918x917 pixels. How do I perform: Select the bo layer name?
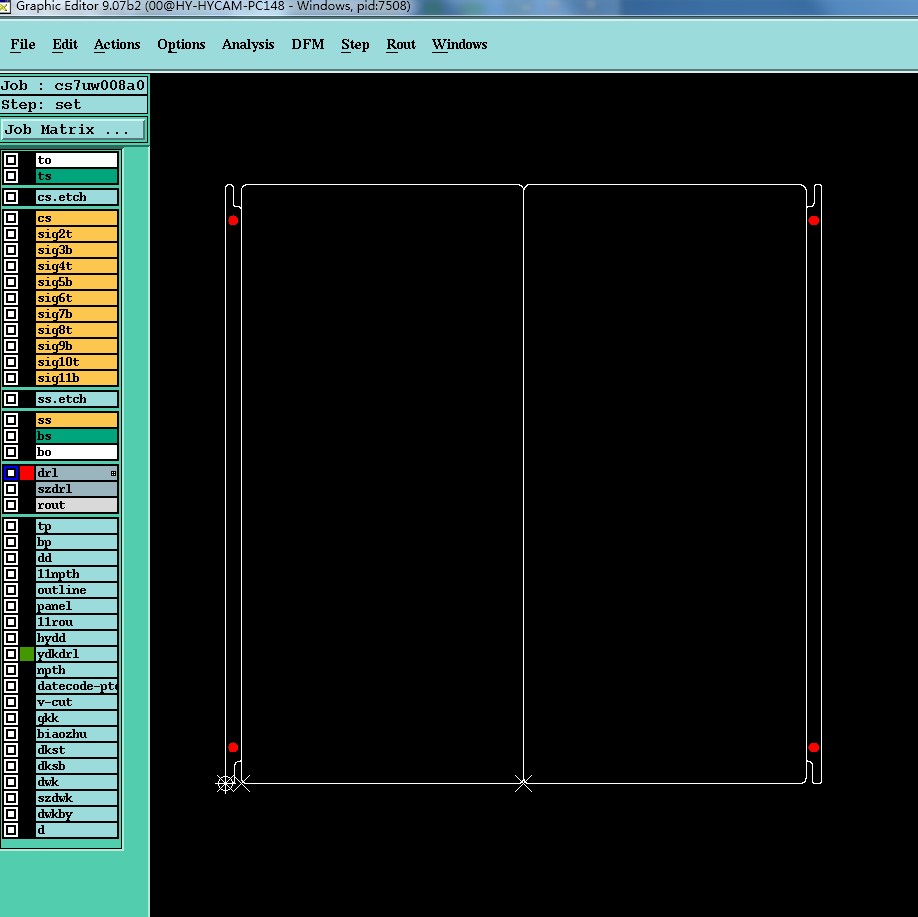coord(77,451)
